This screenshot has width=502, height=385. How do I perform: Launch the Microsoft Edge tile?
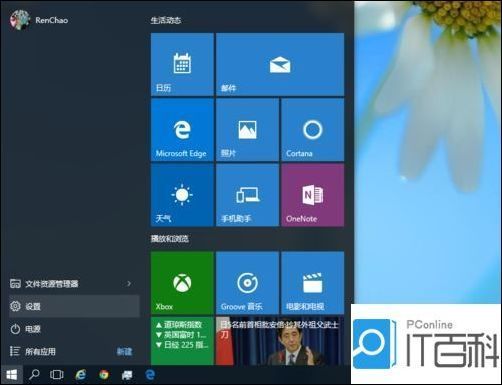pos(182,130)
